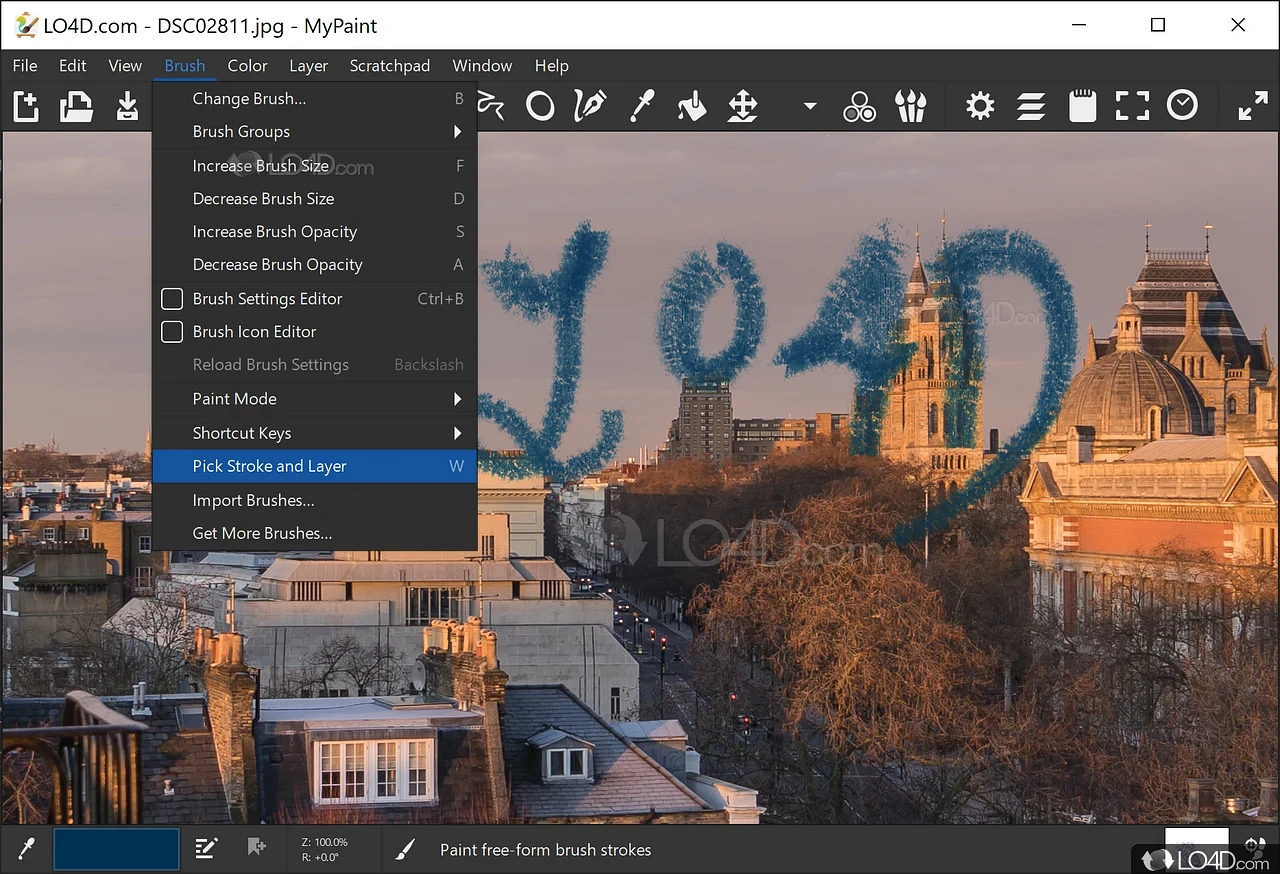This screenshot has width=1280, height=874.
Task: Tick the Brush Icon Editor checkbox
Action: (172, 331)
